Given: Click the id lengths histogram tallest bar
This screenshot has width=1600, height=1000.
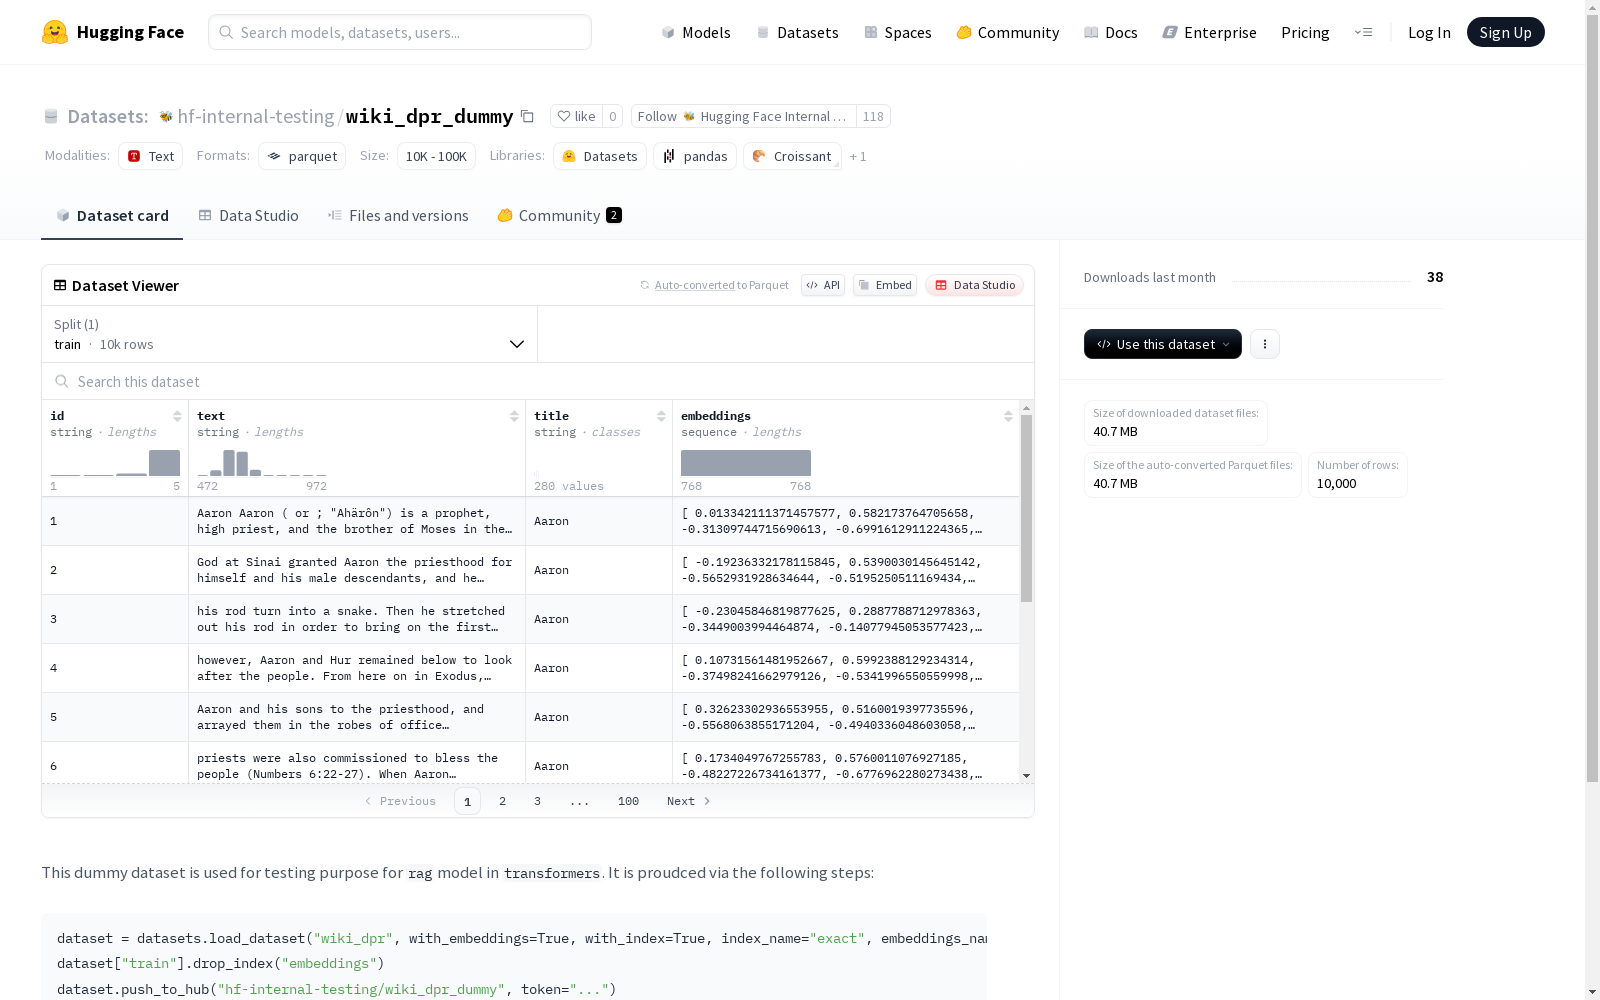Looking at the screenshot, I should pyautogui.click(x=164, y=463).
